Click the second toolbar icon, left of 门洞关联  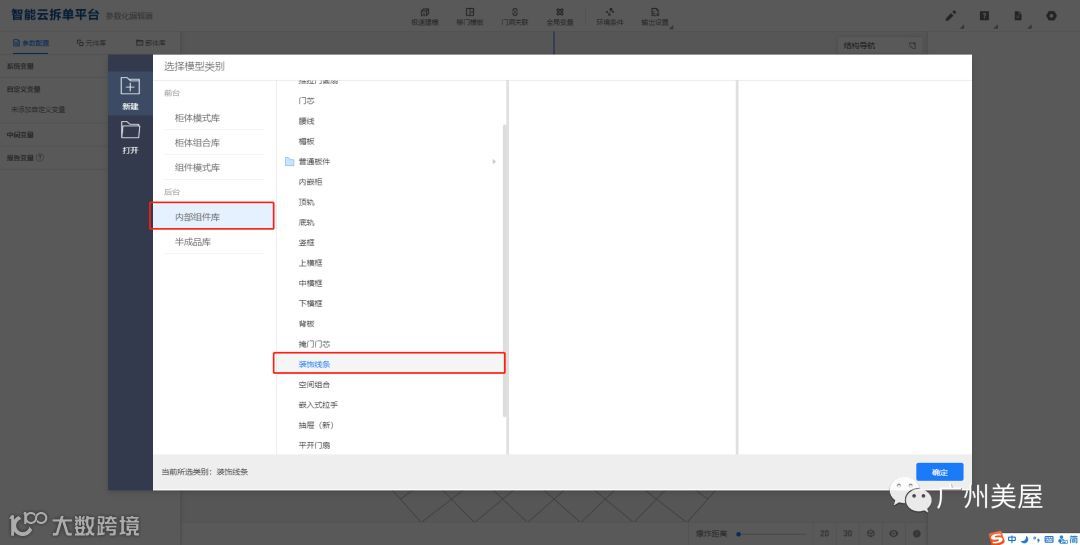coord(470,12)
